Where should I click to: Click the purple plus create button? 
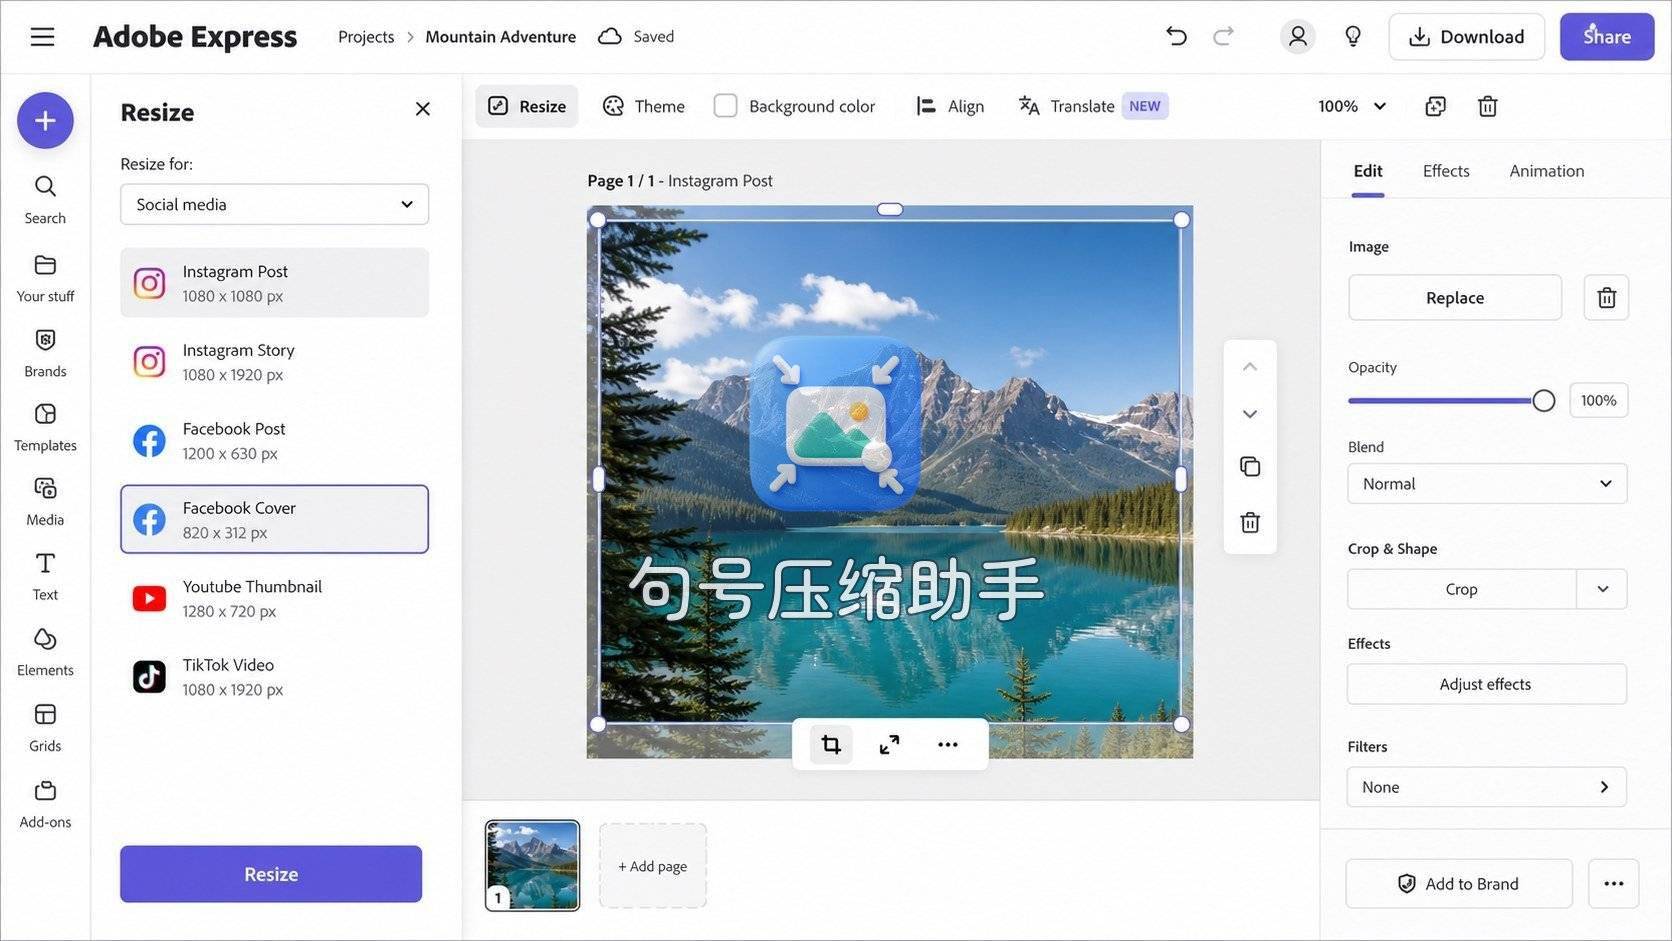pos(45,121)
